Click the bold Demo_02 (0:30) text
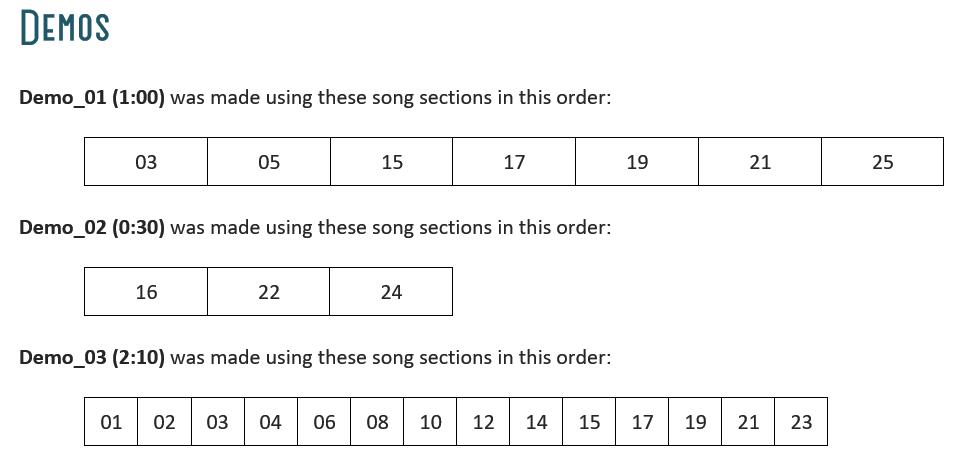The image size is (967, 457). [x=93, y=228]
